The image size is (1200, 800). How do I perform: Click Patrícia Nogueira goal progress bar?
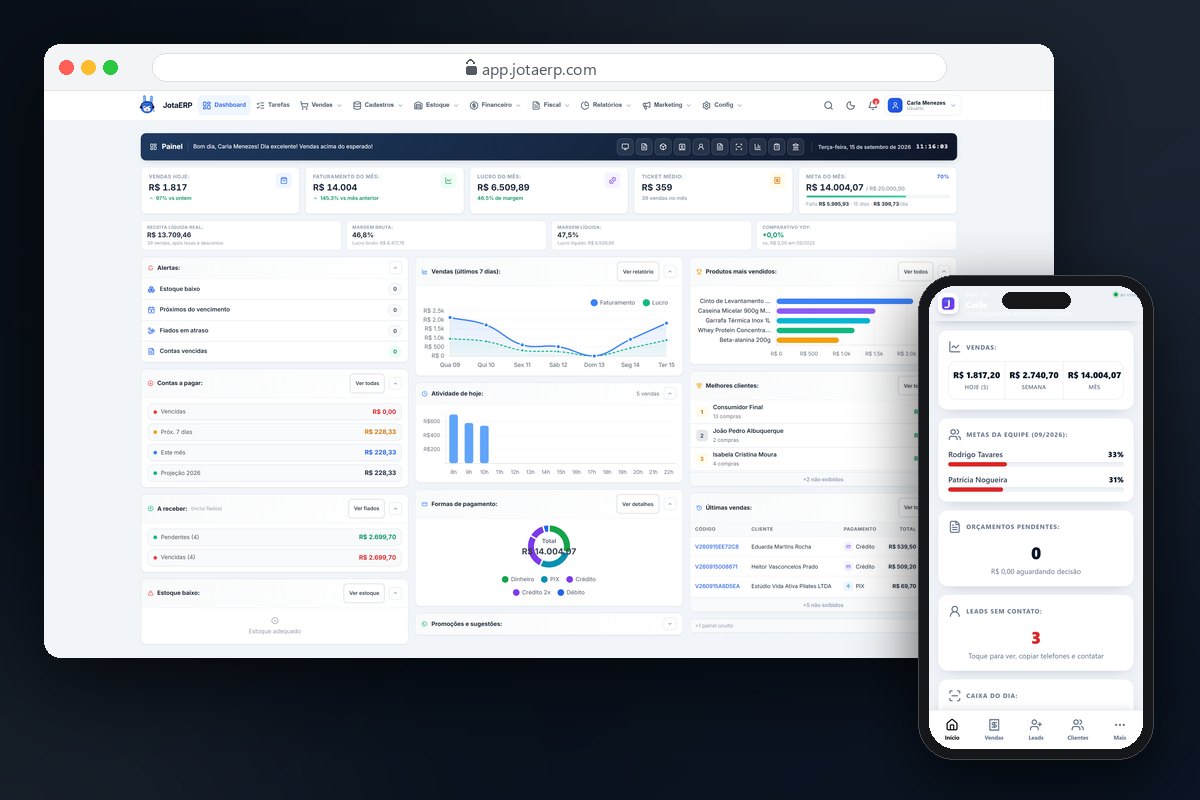coord(1035,490)
